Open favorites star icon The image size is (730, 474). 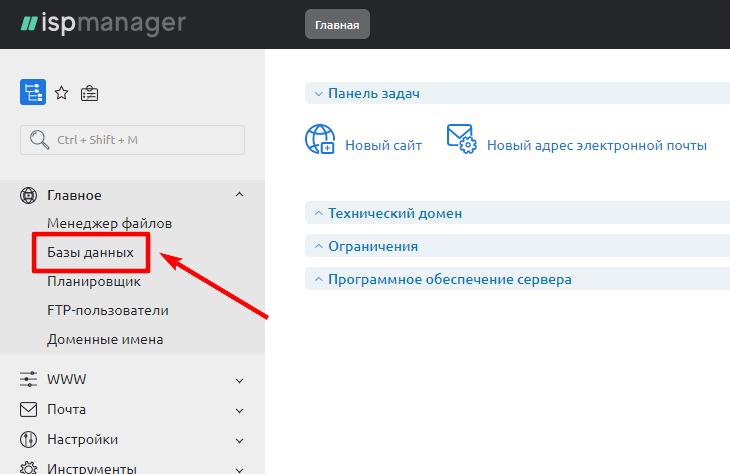[x=61, y=93]
